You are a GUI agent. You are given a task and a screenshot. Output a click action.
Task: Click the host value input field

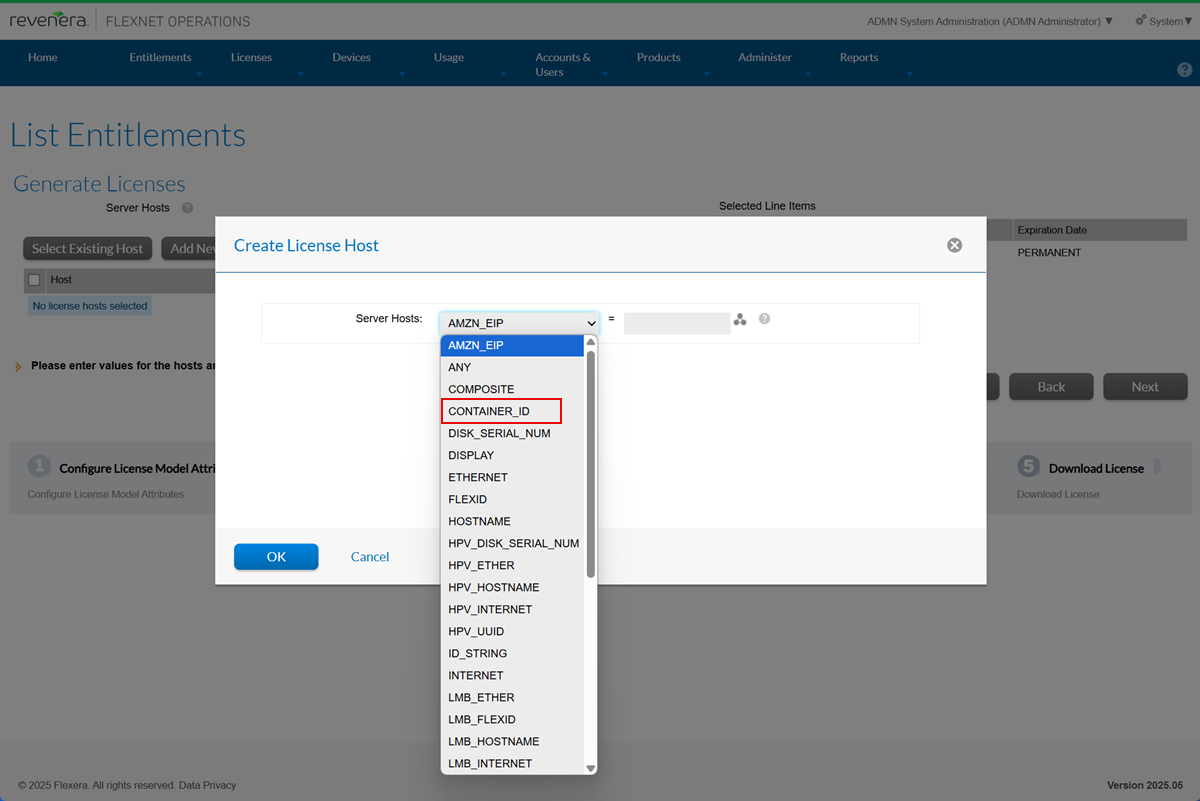pos(676,323)
